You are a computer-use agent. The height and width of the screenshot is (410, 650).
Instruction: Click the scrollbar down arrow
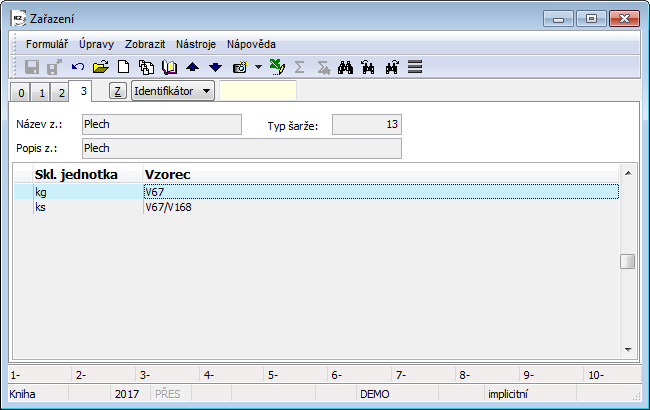[x=628, y=350]
